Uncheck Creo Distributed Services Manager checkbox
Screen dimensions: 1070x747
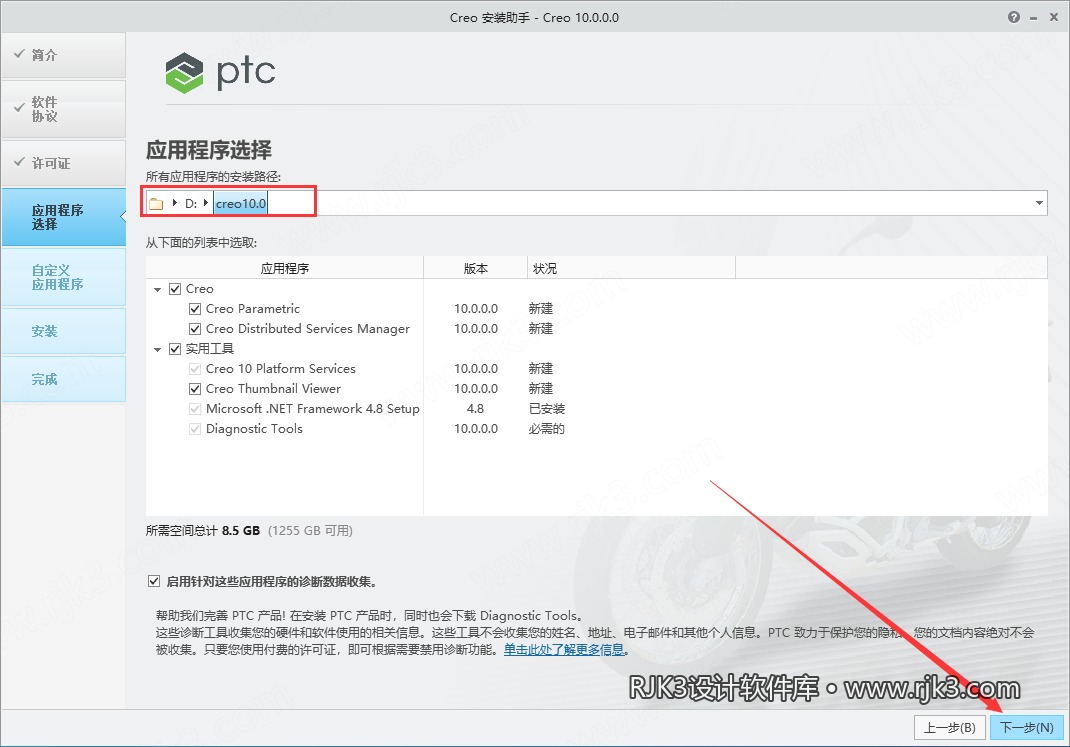[x=194, y=329]
